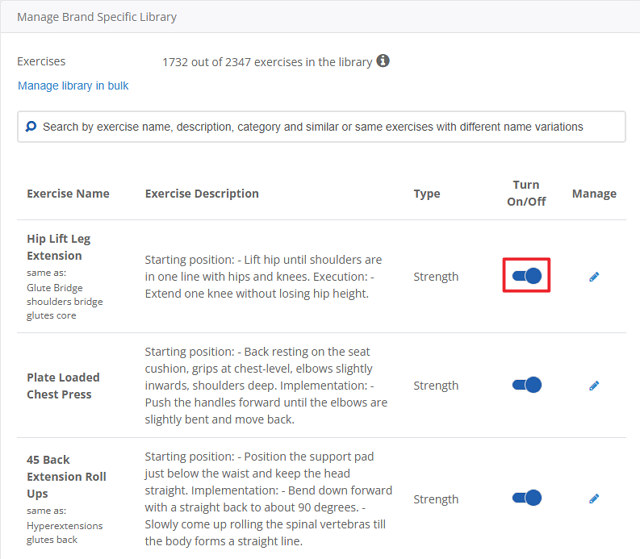Switch off 45 Back Extension Roll Ups
The image size is (640, 559).
[x=526, y=498]
